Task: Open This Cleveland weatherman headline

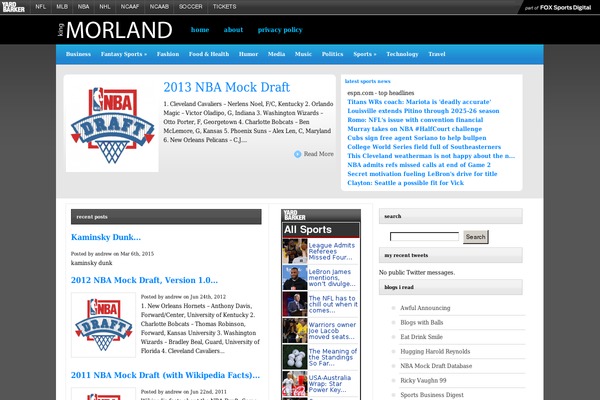Action: [x=431, y=156]
